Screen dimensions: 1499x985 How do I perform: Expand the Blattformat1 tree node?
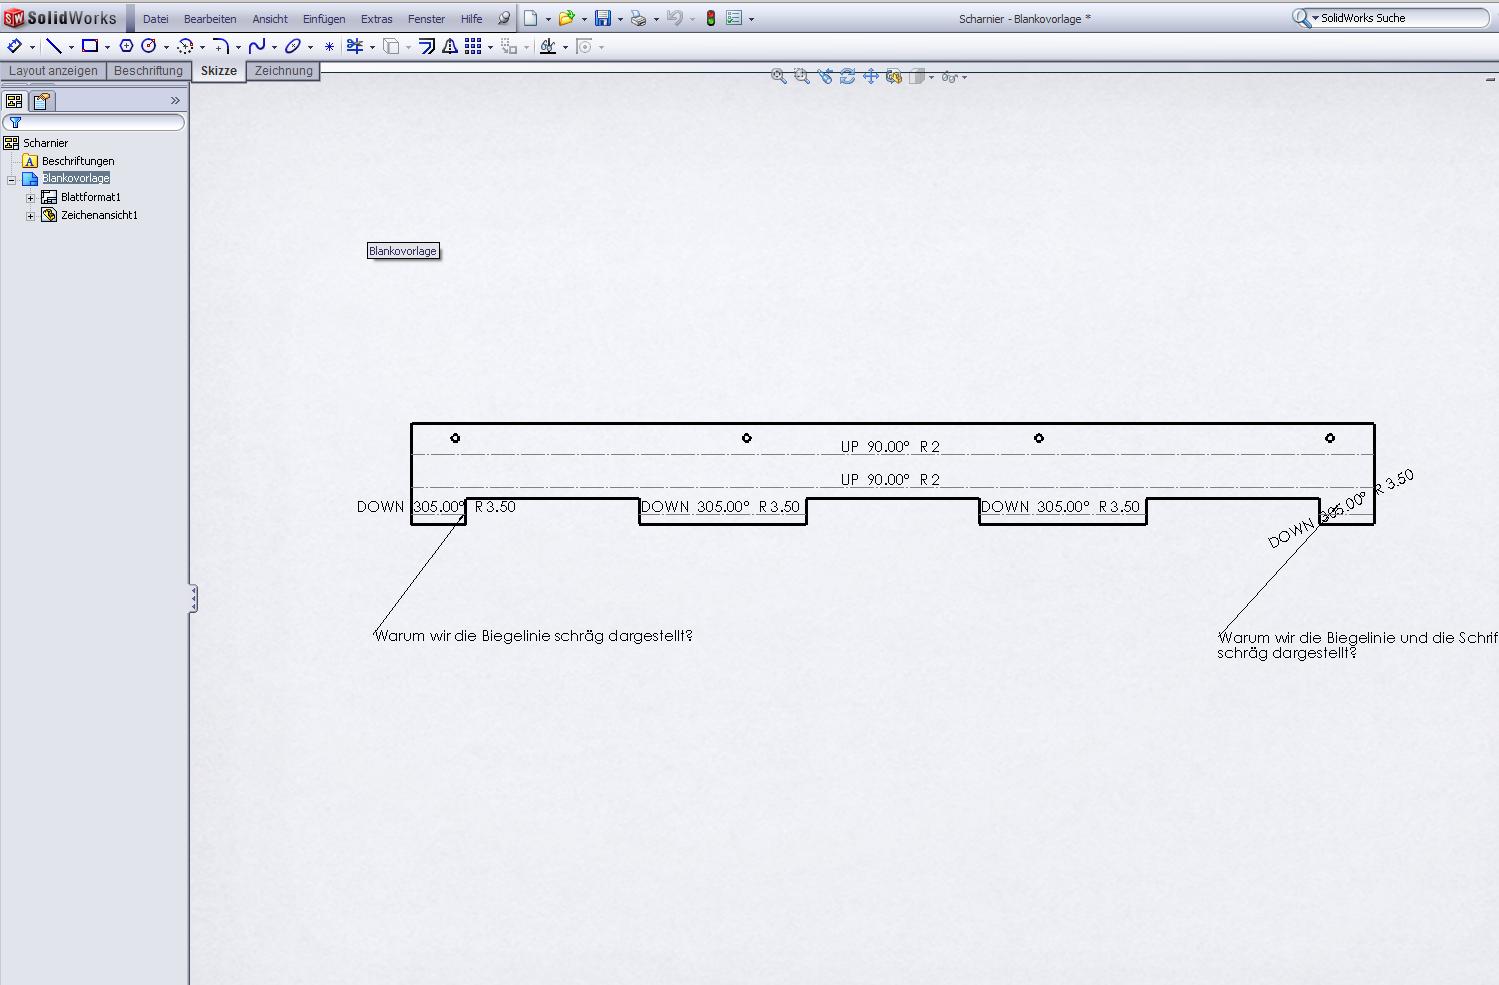[x=30, y=198]
